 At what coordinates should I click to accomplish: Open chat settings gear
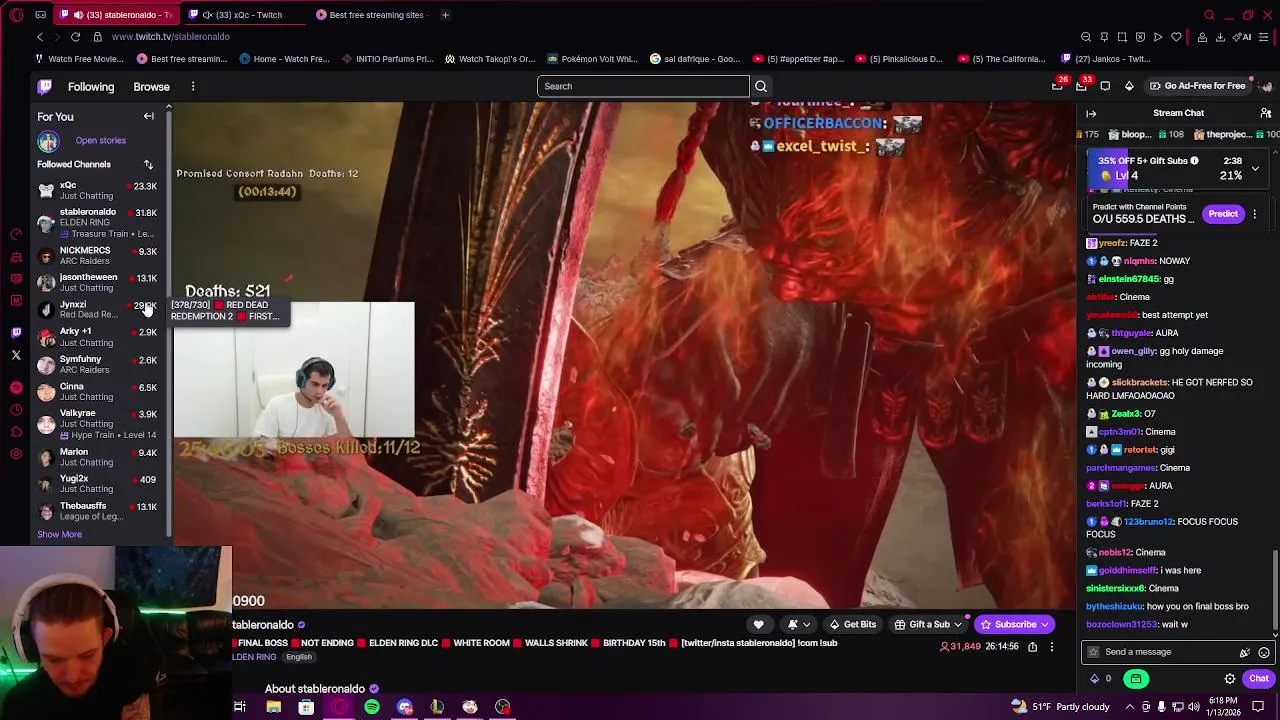pyautogui.click(x=1230, y=679)
